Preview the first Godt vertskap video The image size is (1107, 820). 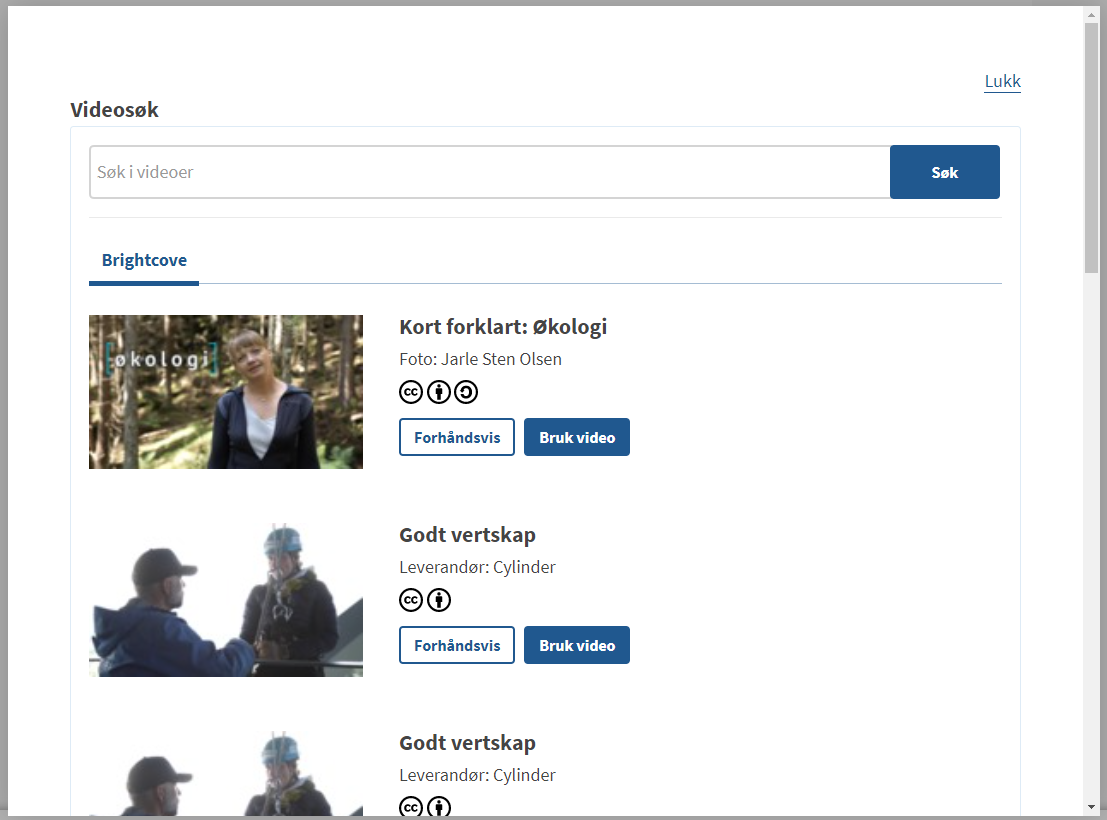tap(457, 645)
